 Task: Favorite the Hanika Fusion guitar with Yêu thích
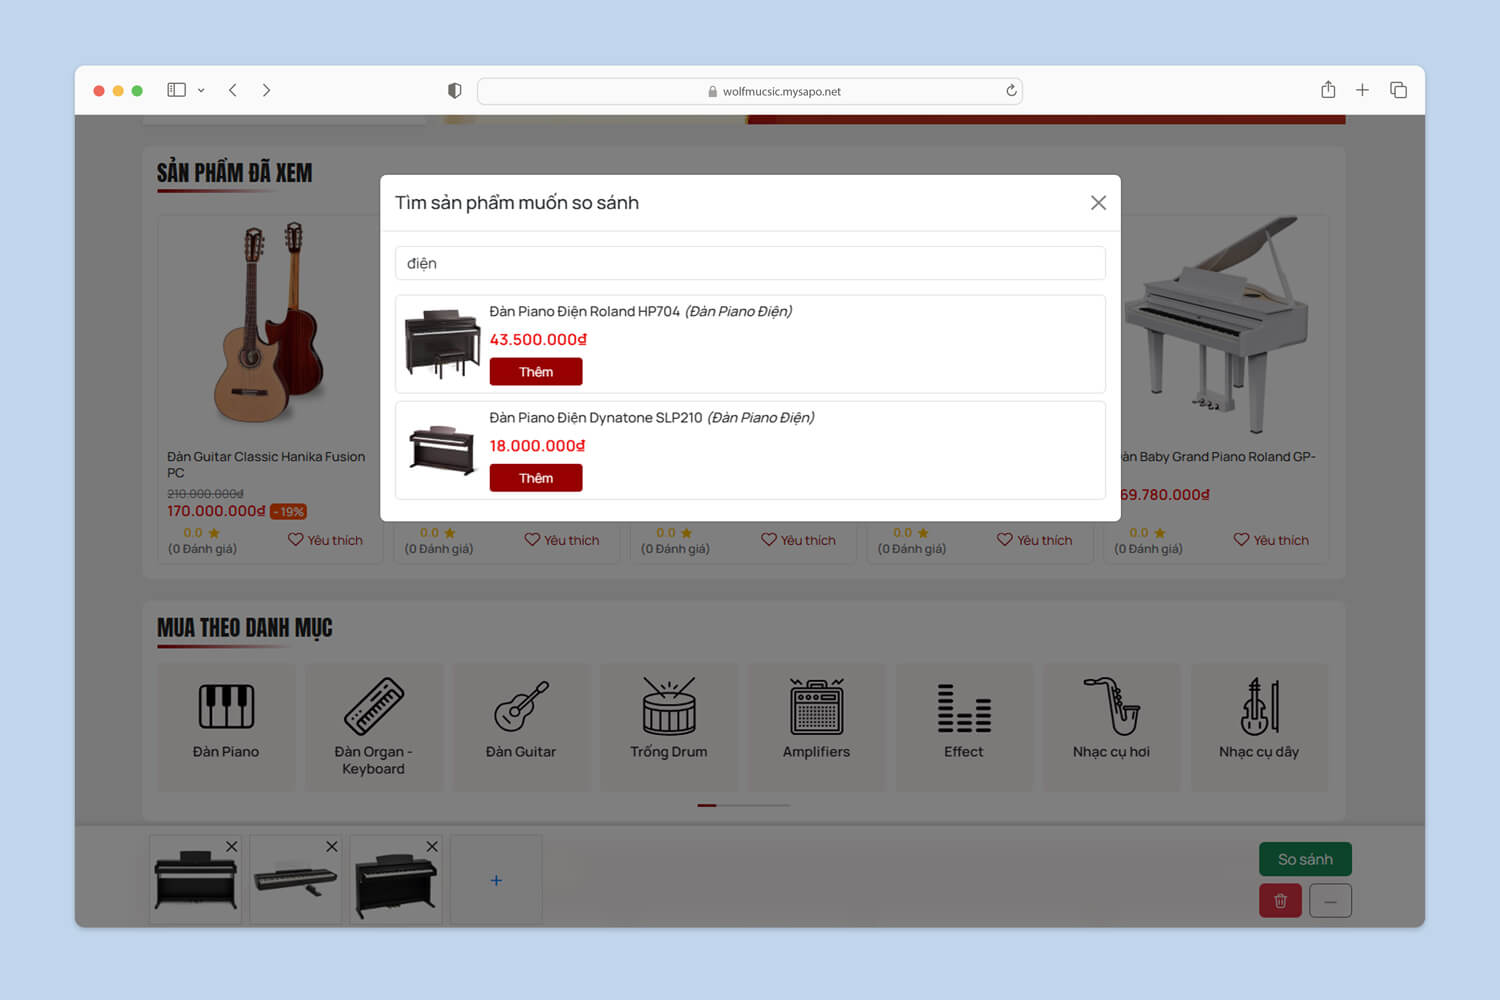(325, 540)
